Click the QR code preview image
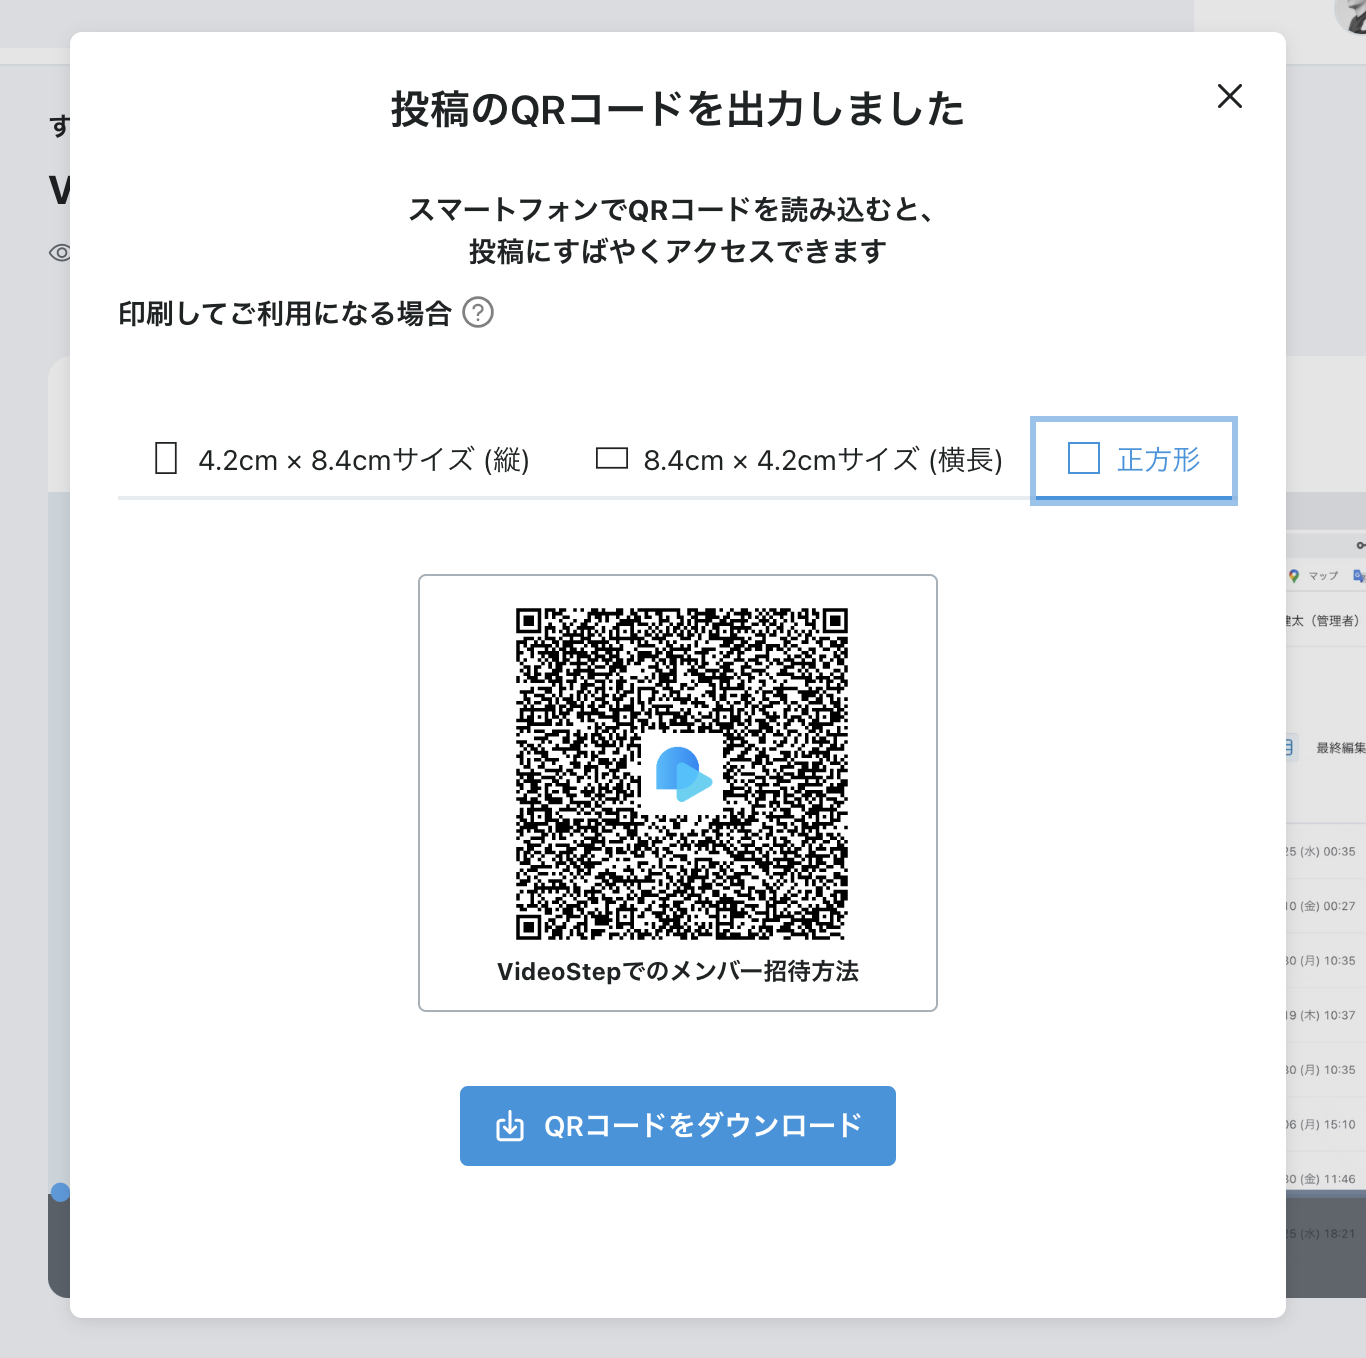1366x1358 pixels. [x=682, y=774]
